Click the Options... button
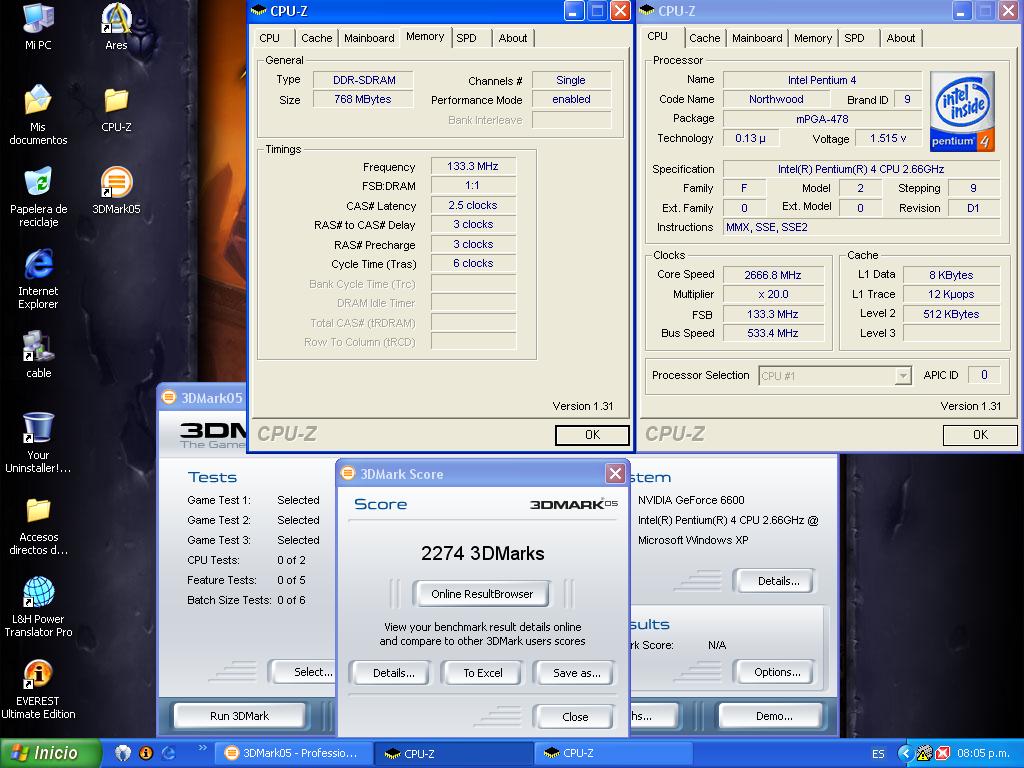This screenshot has height=768, width=1024. [776, 672]
